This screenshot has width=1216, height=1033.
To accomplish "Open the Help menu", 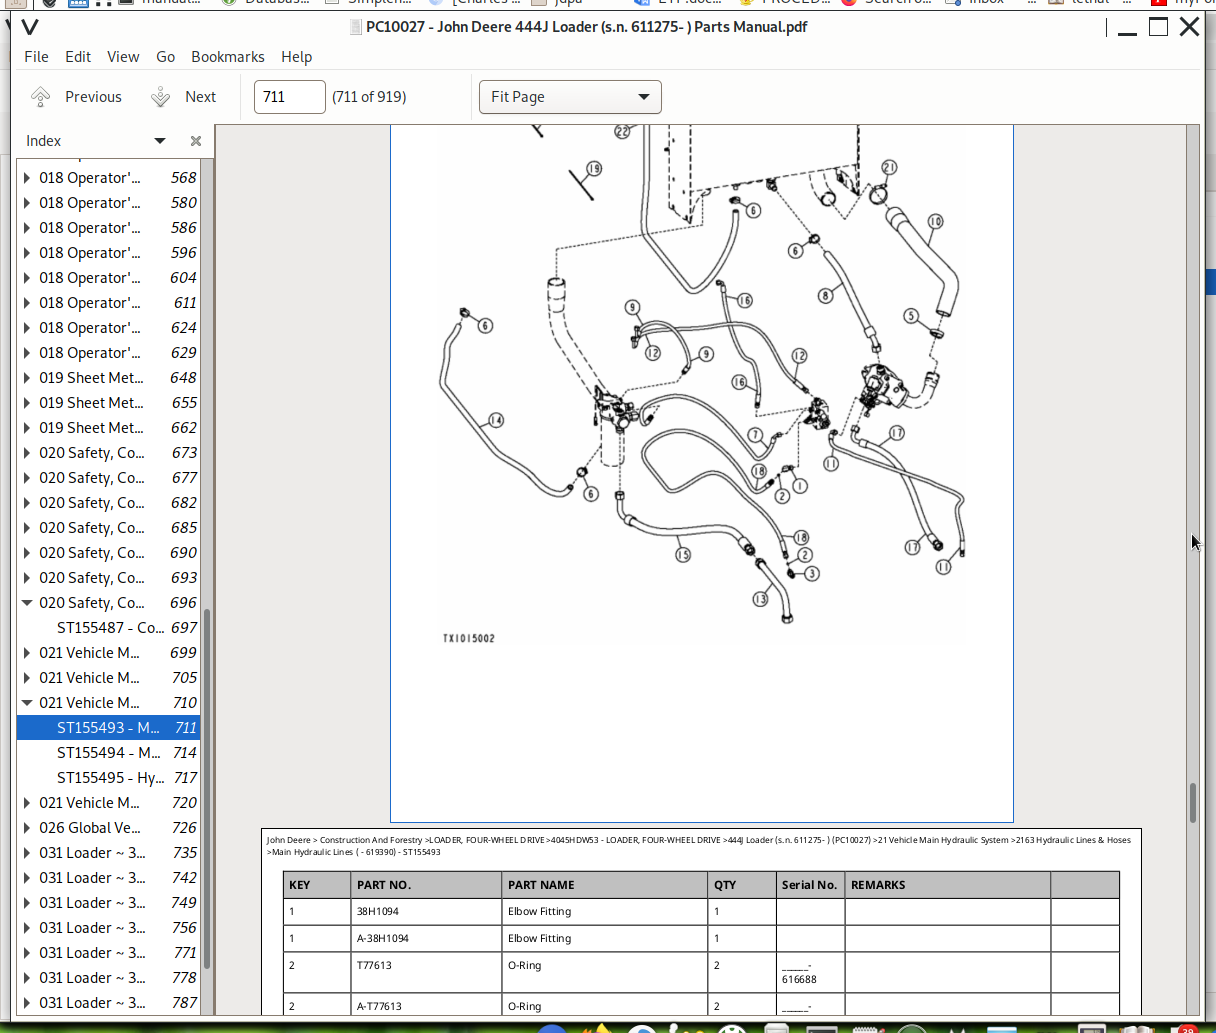I will click(296, 57).
